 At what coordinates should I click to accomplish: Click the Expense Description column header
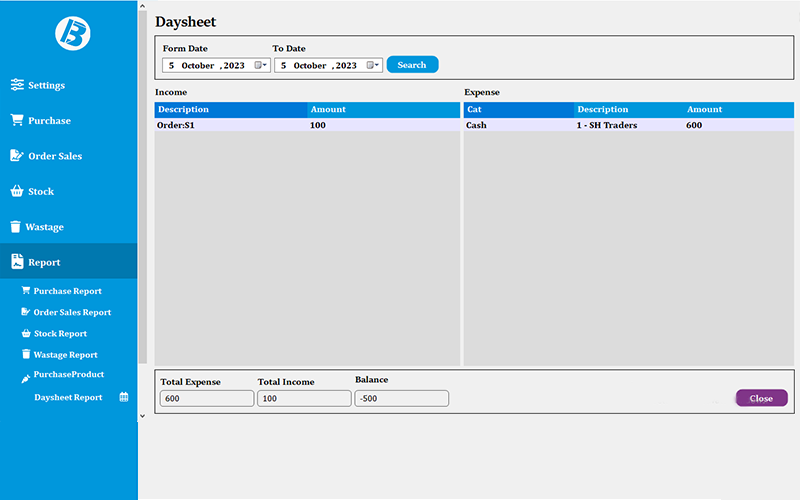[629, 110]
